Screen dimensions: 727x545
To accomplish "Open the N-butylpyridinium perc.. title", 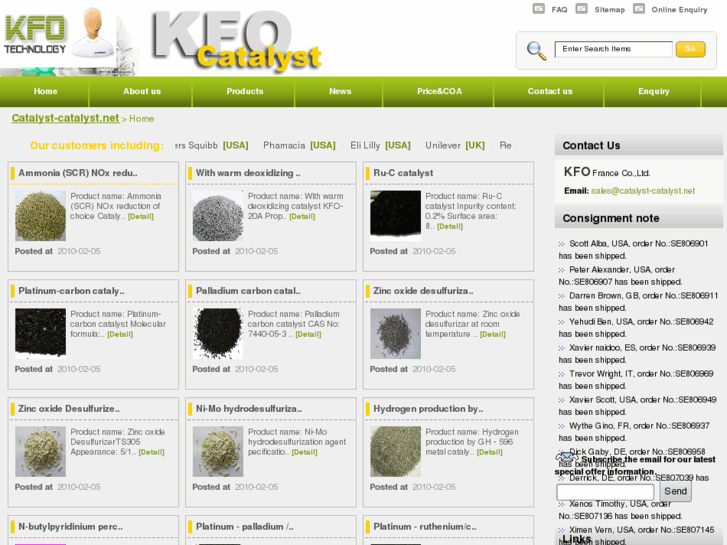I will 70,526.
